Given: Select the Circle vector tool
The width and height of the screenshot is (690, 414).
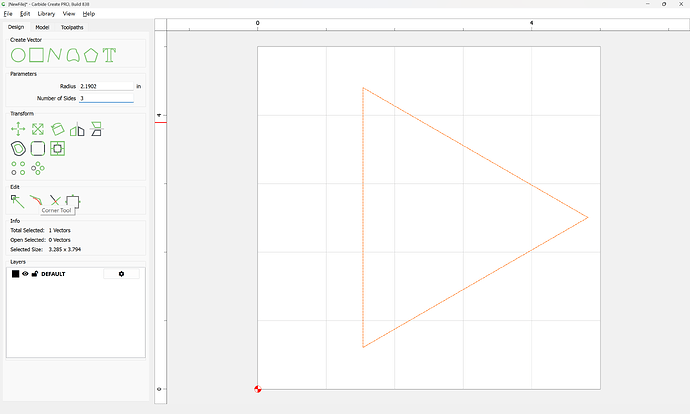Looking at the screenshot, I should point(18,54).
